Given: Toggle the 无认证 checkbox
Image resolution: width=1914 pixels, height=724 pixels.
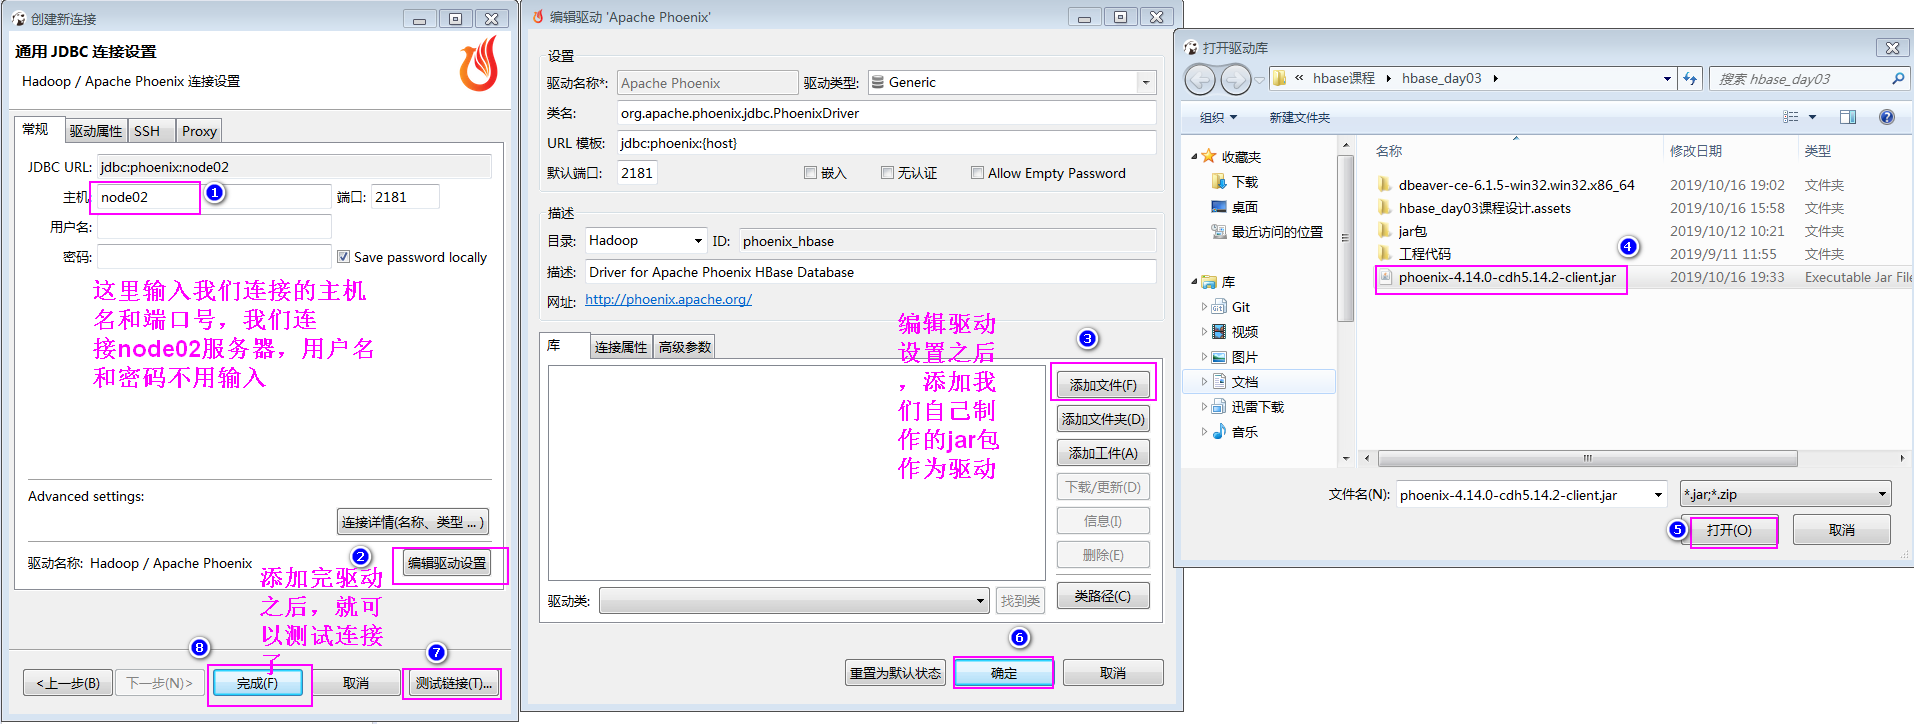Looking at the screenshot, I should [887, 173].
